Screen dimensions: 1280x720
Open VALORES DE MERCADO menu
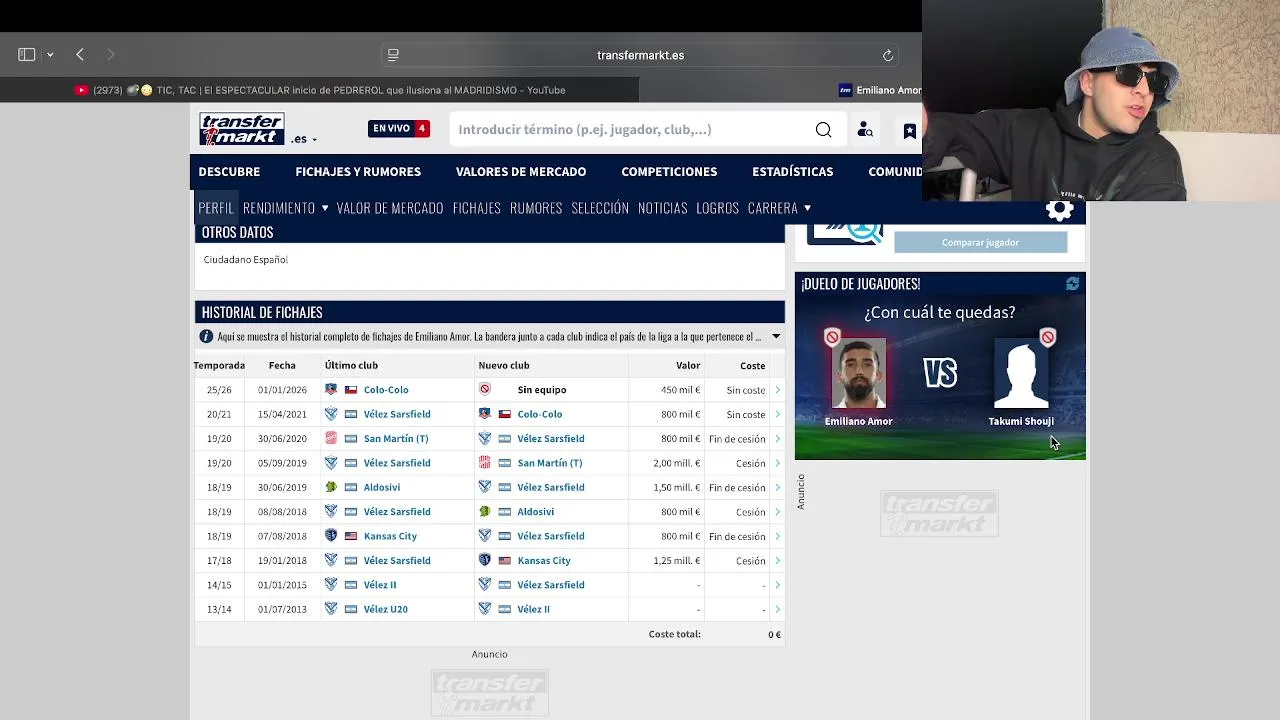point(521,172)
